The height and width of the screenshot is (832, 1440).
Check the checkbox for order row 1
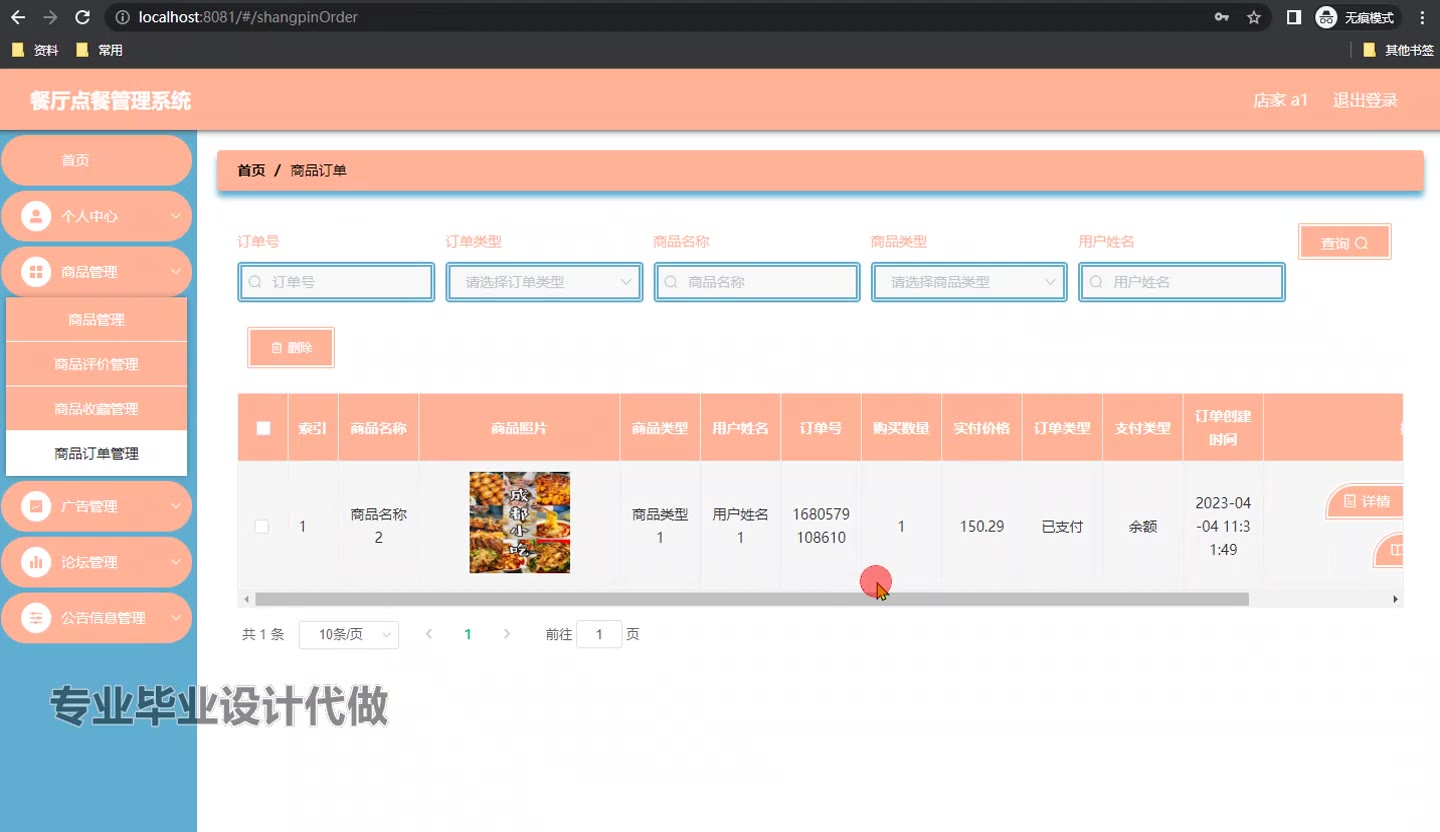coord(262,526)
